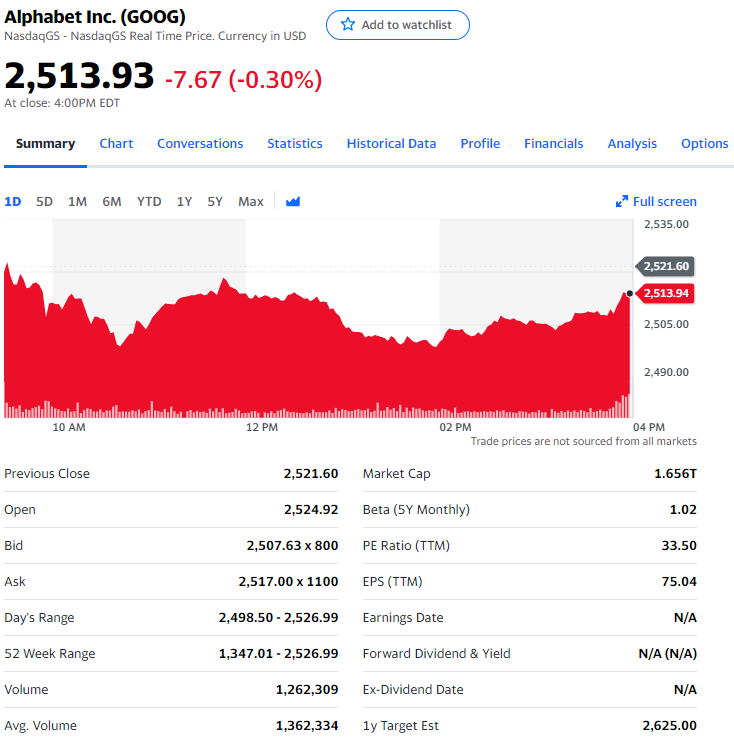Click the Bid value 2,507.63 x 800
The height and width of the screenshot is (747, 734).
tap(292, 545)
